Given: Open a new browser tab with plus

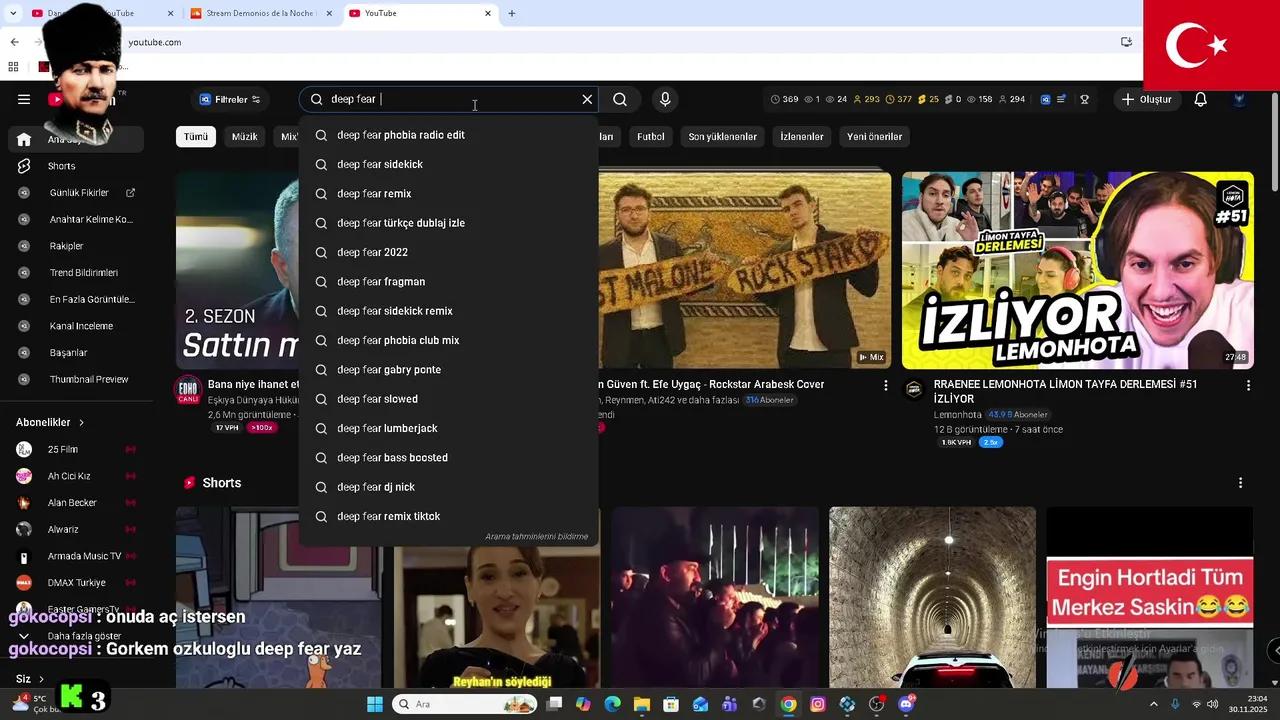Looking at the screenshot, I should (512, 13).
